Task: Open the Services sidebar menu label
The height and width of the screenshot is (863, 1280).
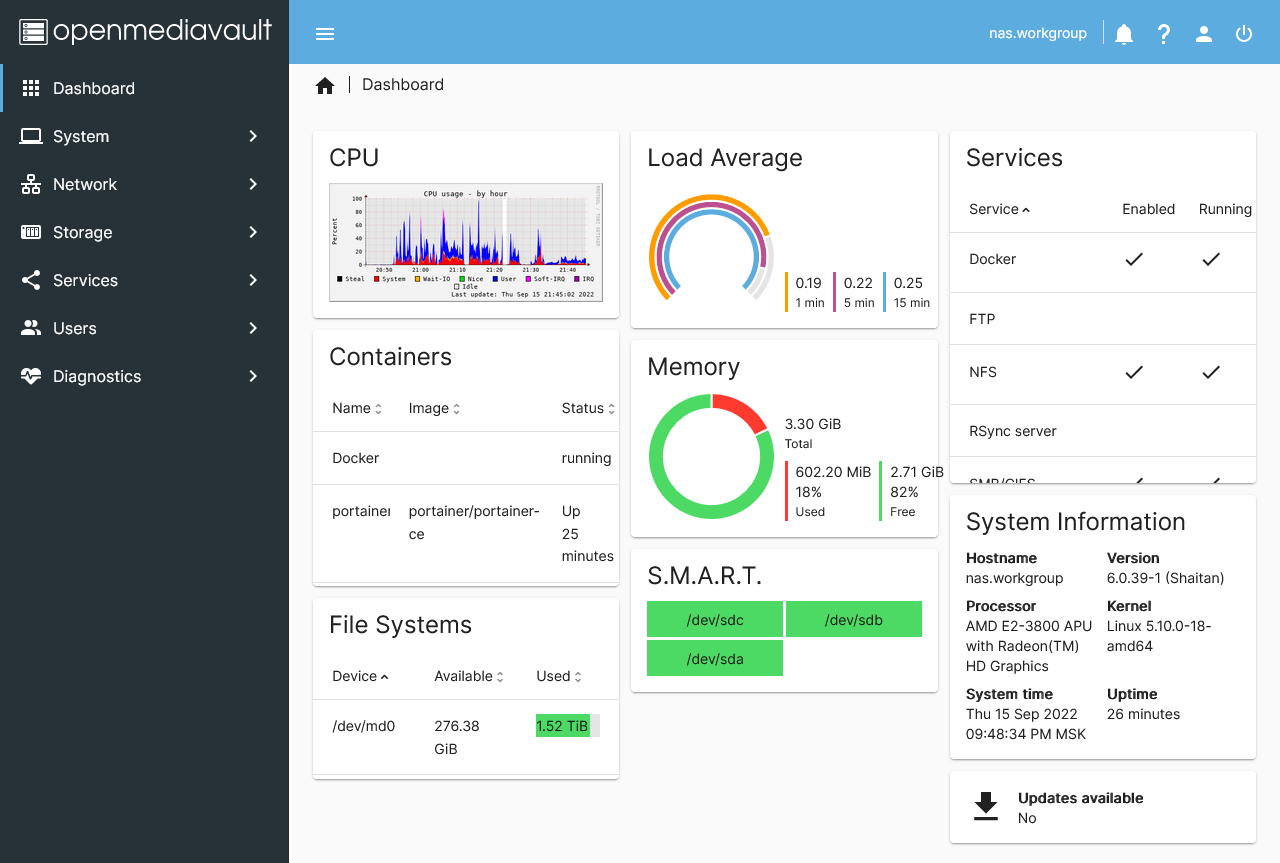Action: (x=85, y=280)
